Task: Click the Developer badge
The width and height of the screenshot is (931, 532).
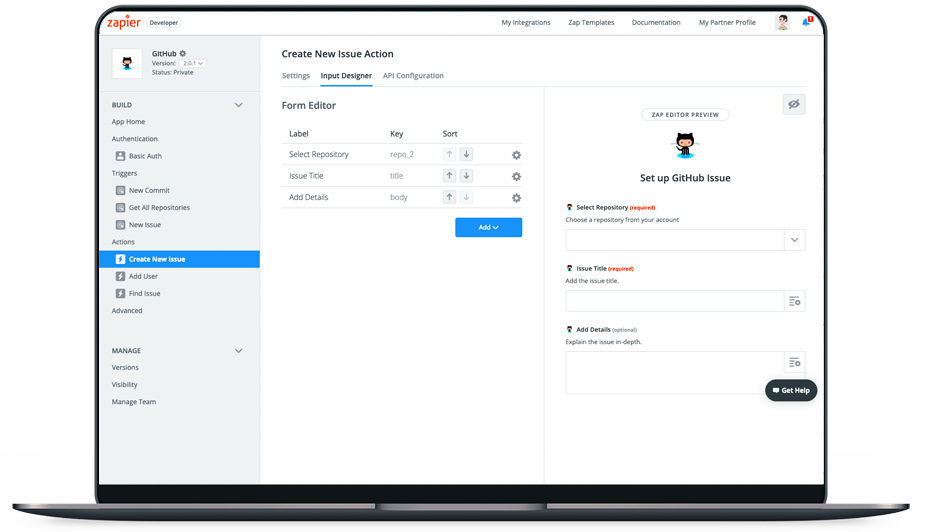Action: (164, 23)
